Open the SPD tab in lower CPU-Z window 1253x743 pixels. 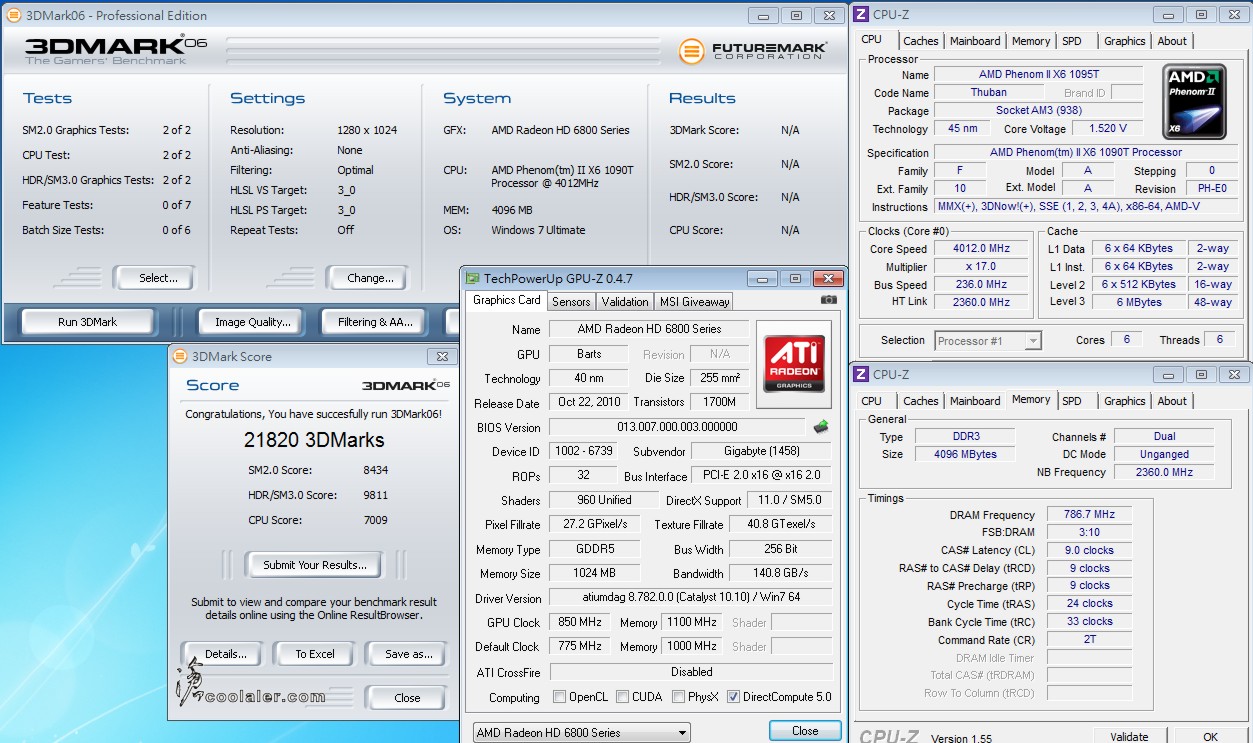1071,401
